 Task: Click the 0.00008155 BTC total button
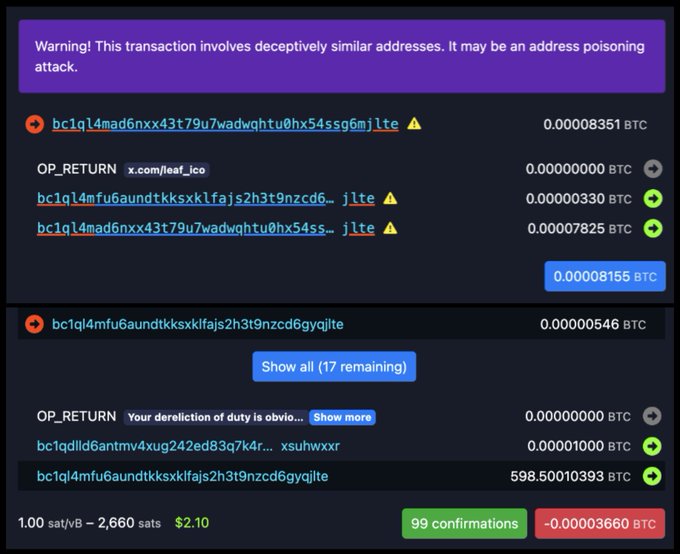point(605,276)
